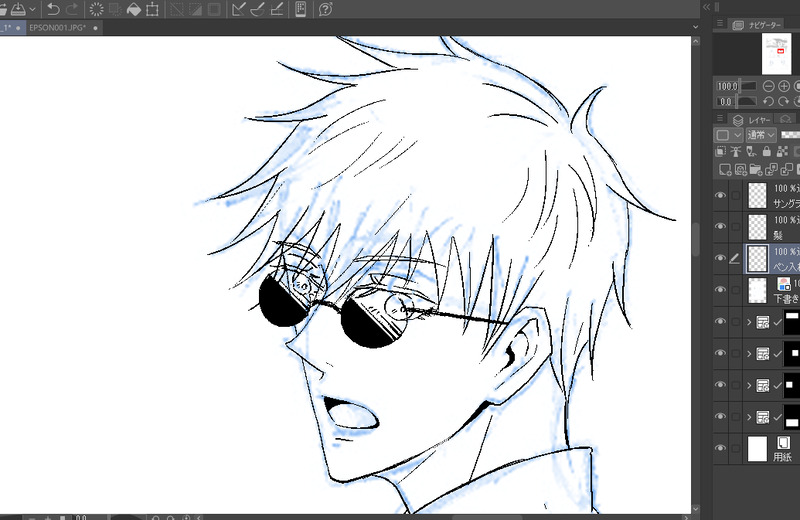Open the layer palette color dropdown
The image size is (800, 520).
click(x=728, y=135)
